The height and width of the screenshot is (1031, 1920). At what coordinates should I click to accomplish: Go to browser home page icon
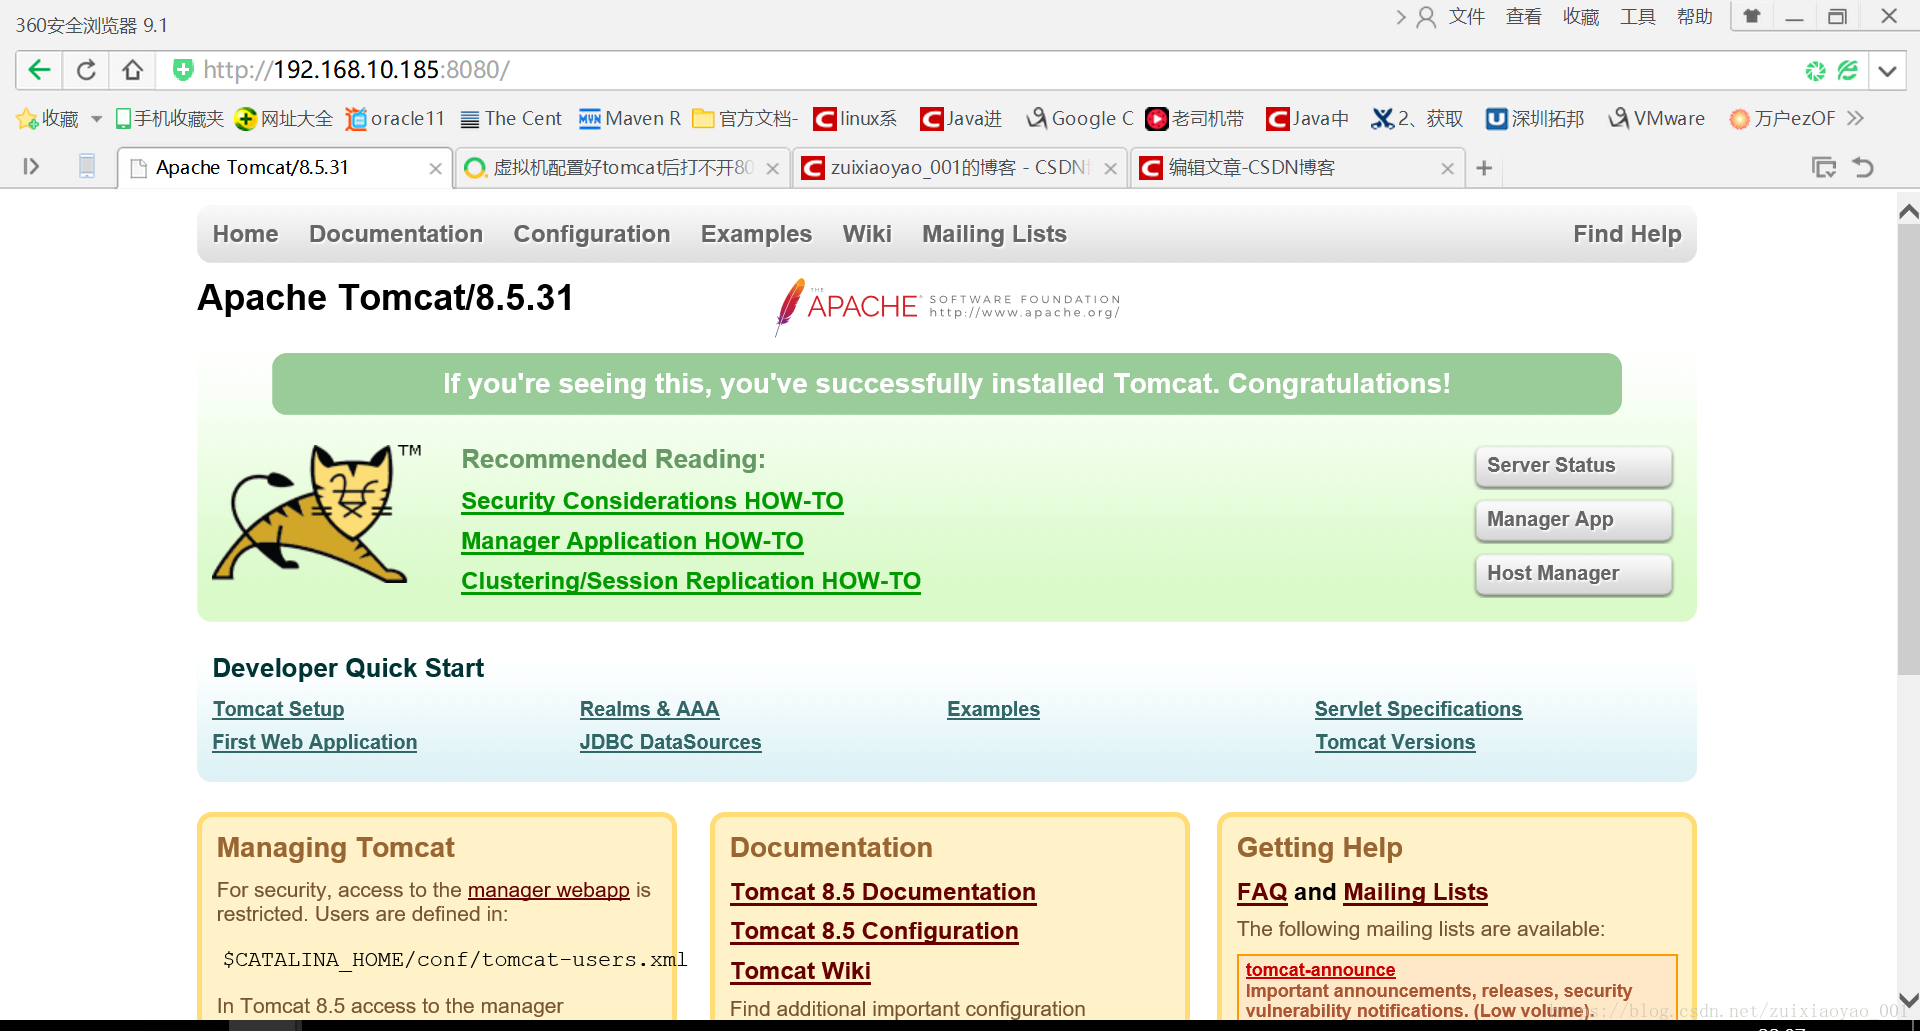coord(133,70)
